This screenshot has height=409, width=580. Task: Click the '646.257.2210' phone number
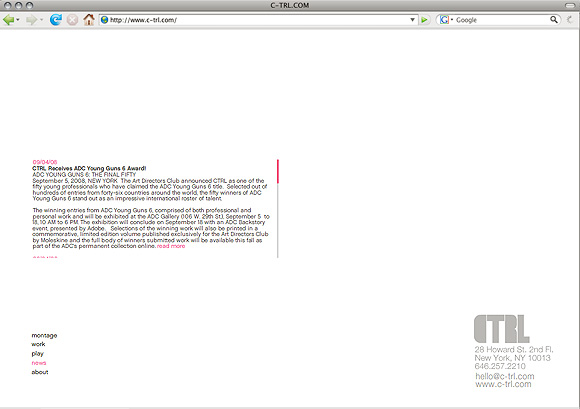[500, 366]
